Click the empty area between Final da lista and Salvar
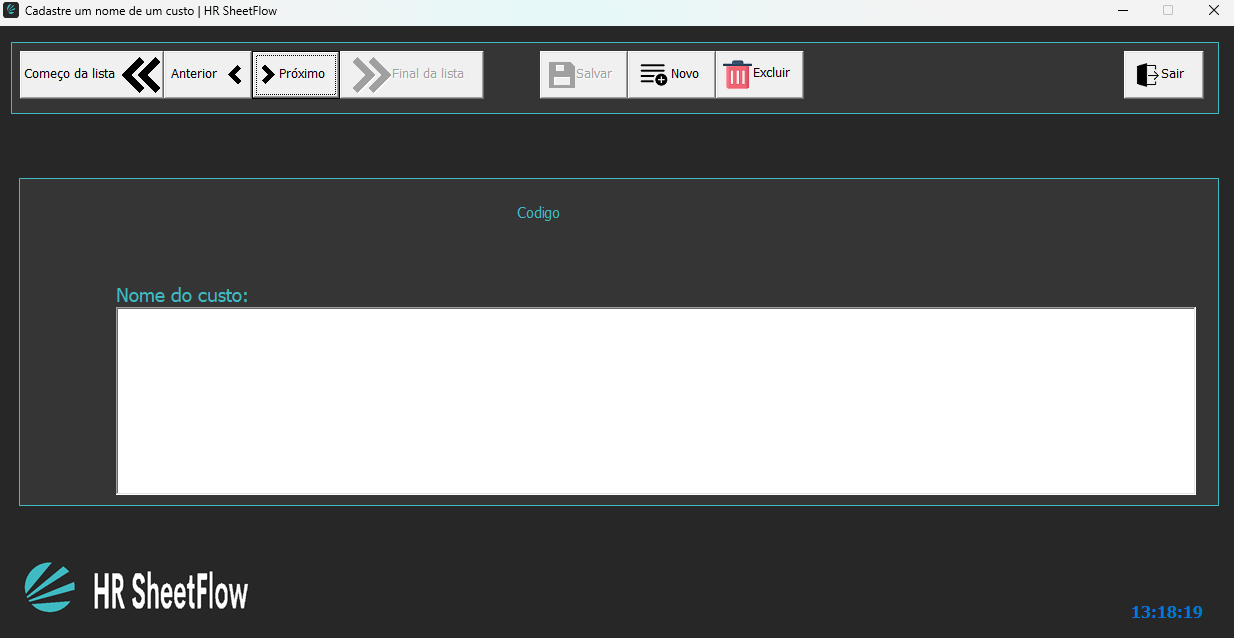 point(511,75)
